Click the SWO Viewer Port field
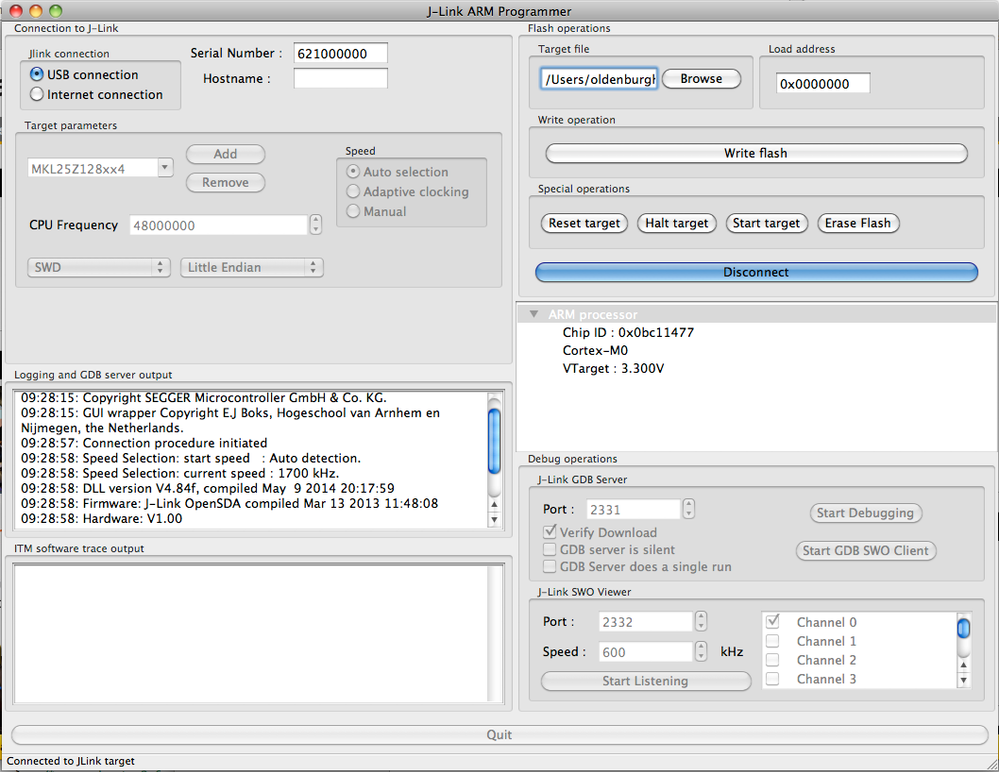This screenshot has width=999, height=772. (645, 622)
